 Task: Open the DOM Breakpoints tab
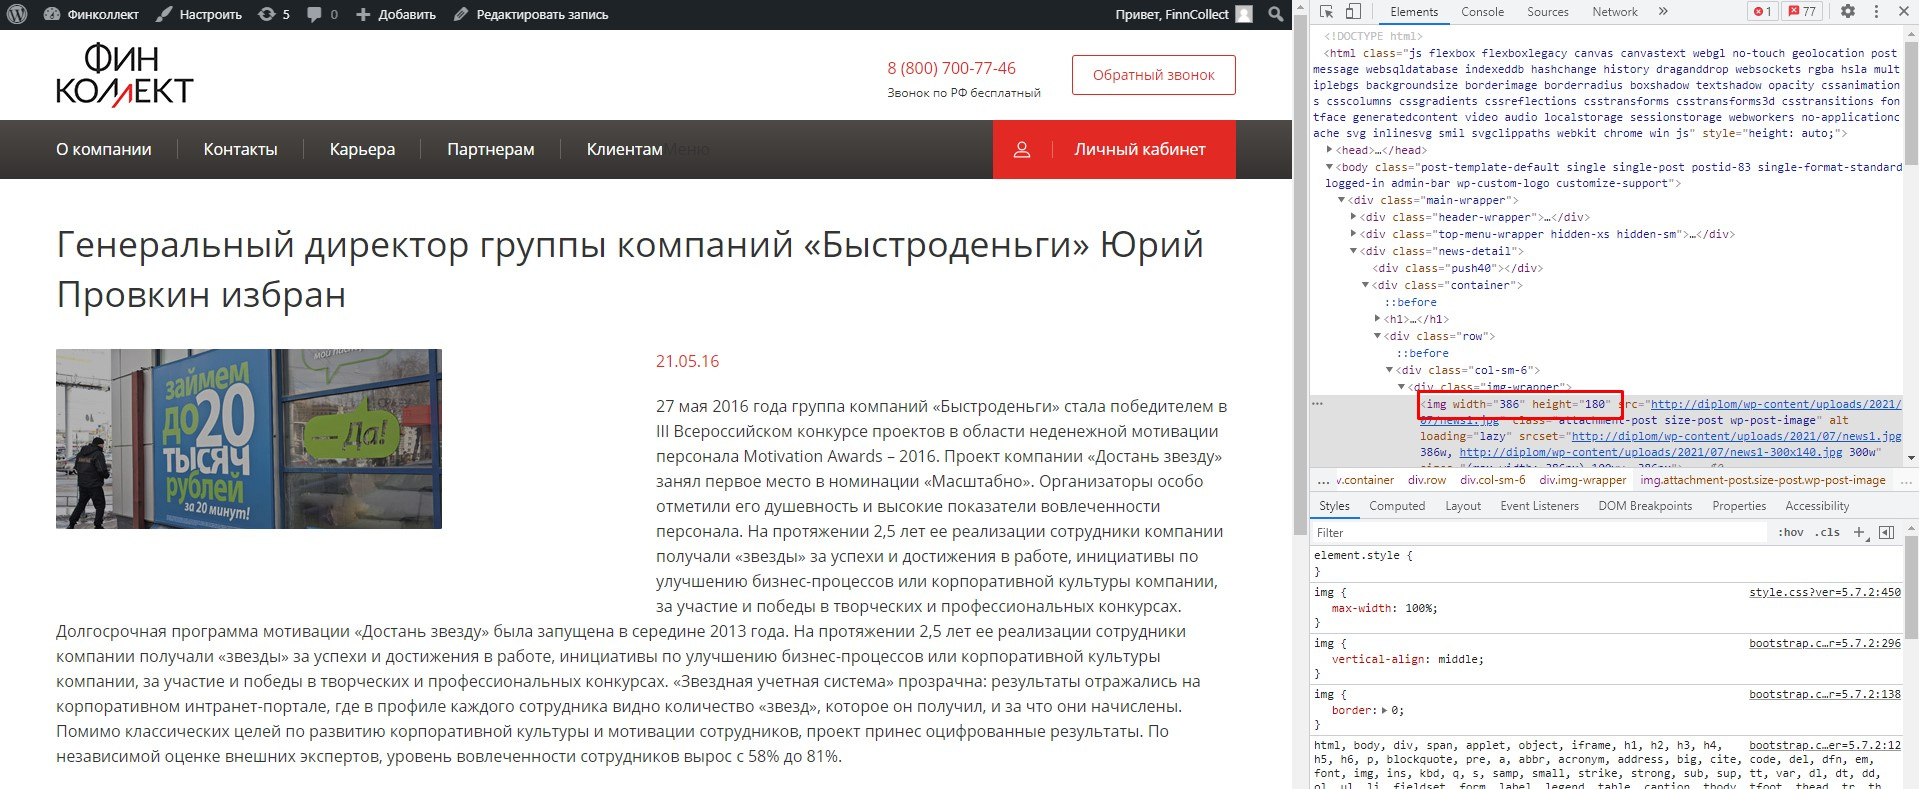pyautogui.click(x=1645, y=506)
